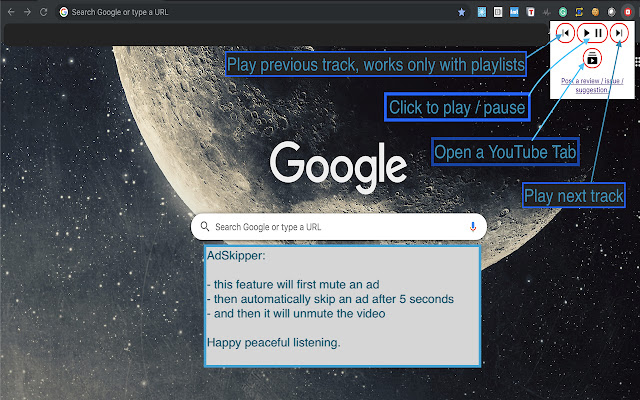Open the snowflake-pattern extension icon
640x400 pixels.
pos(482,12)
